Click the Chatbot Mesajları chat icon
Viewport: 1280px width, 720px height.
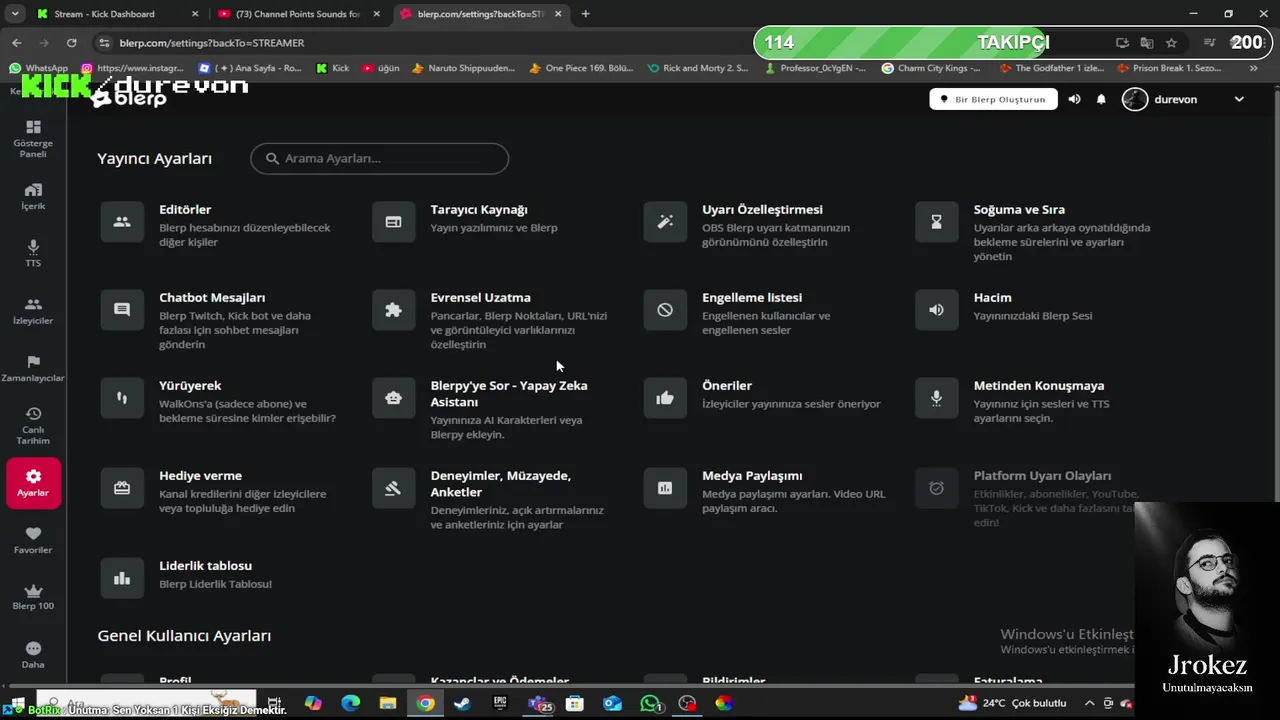click(x=122, y=310)
